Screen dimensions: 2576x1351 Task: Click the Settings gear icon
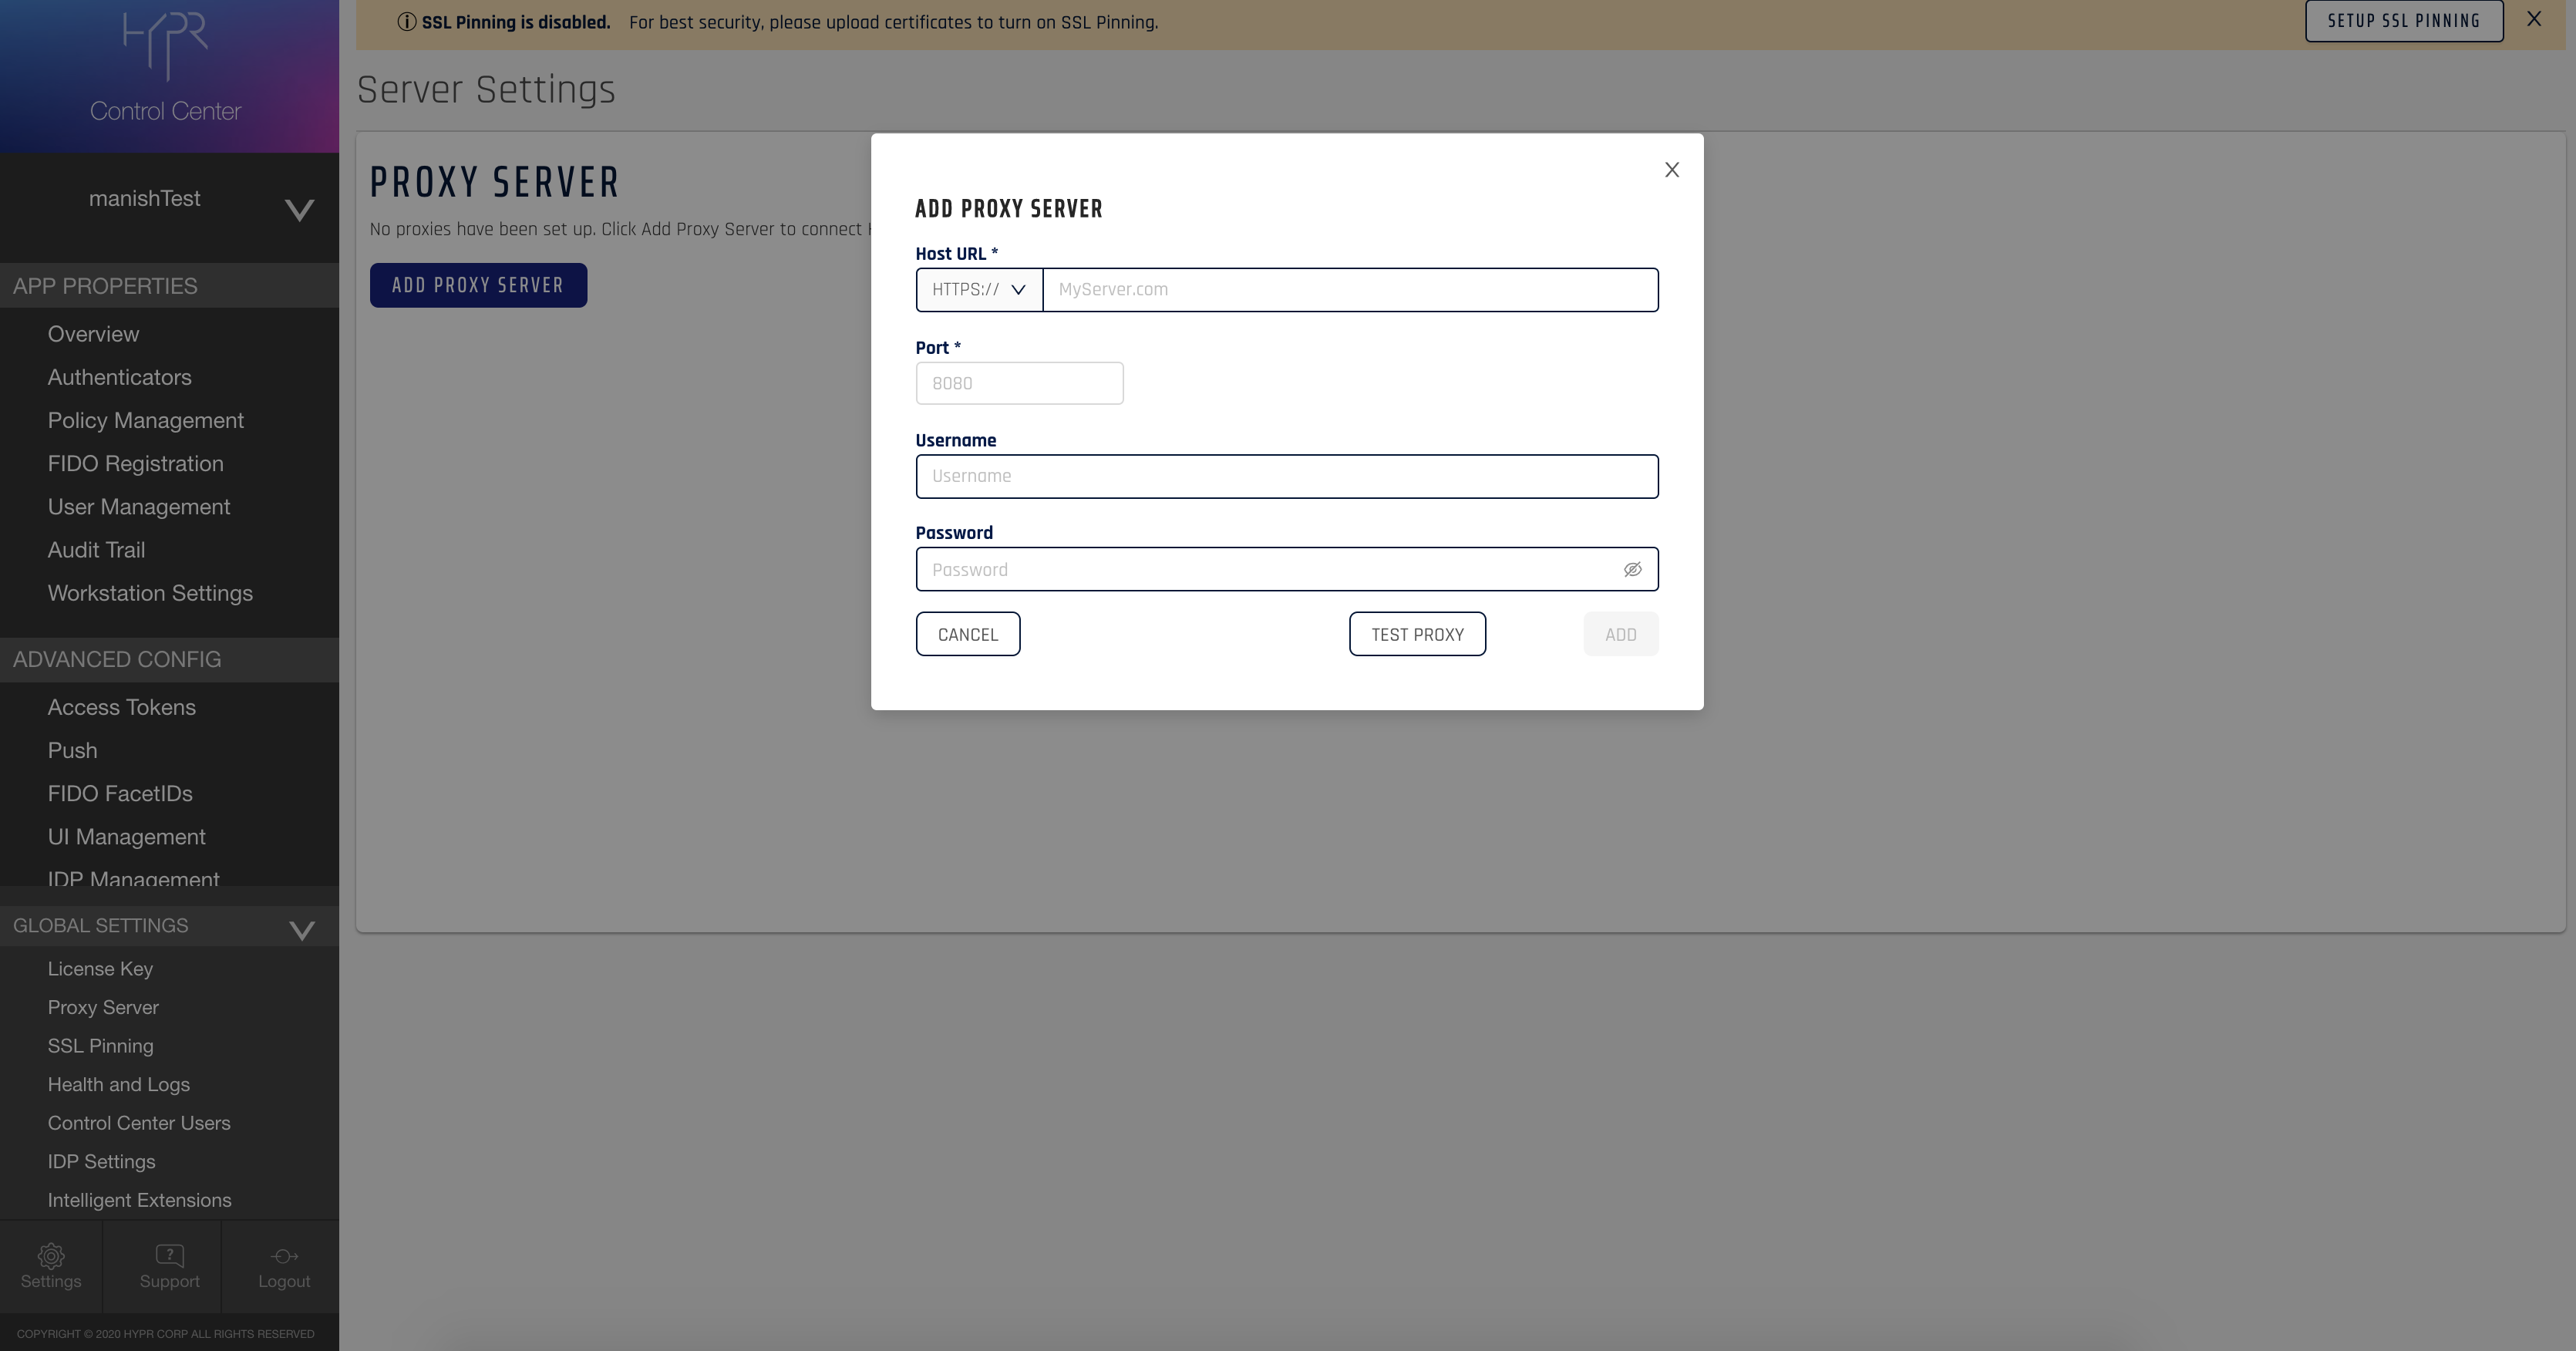point(51,1256)
